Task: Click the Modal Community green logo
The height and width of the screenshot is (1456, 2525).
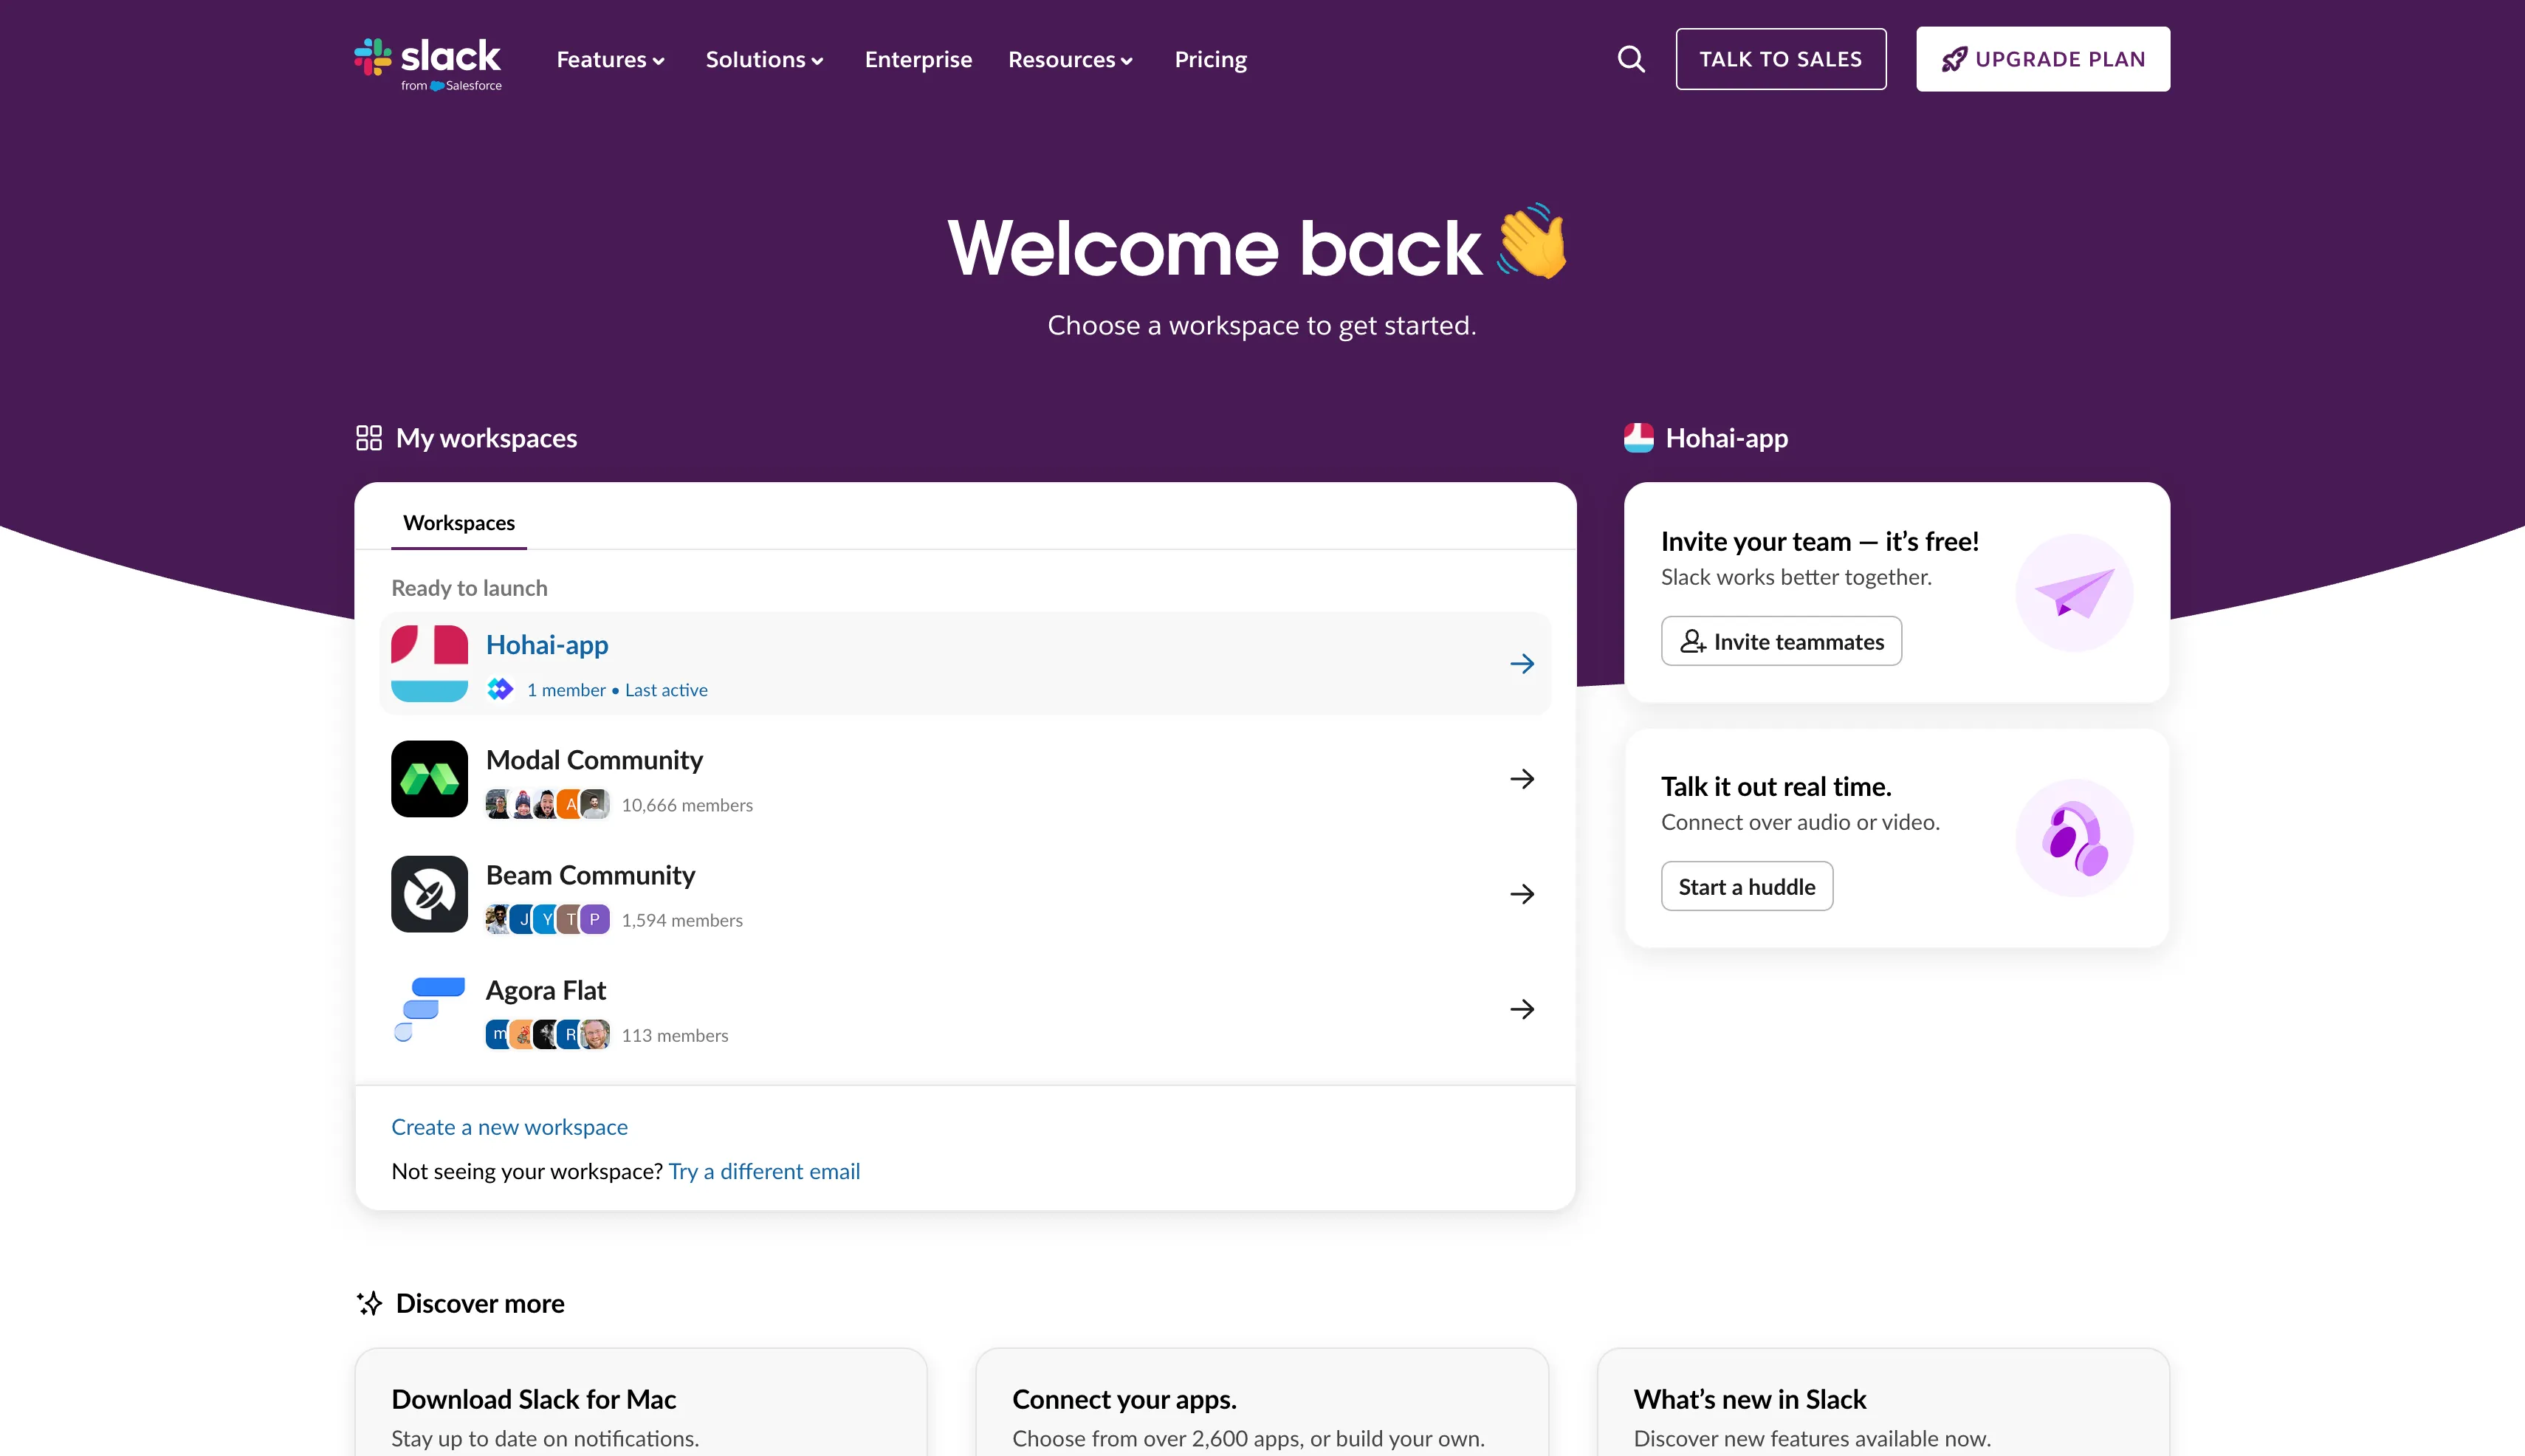Action: click(x=429, y=779)
